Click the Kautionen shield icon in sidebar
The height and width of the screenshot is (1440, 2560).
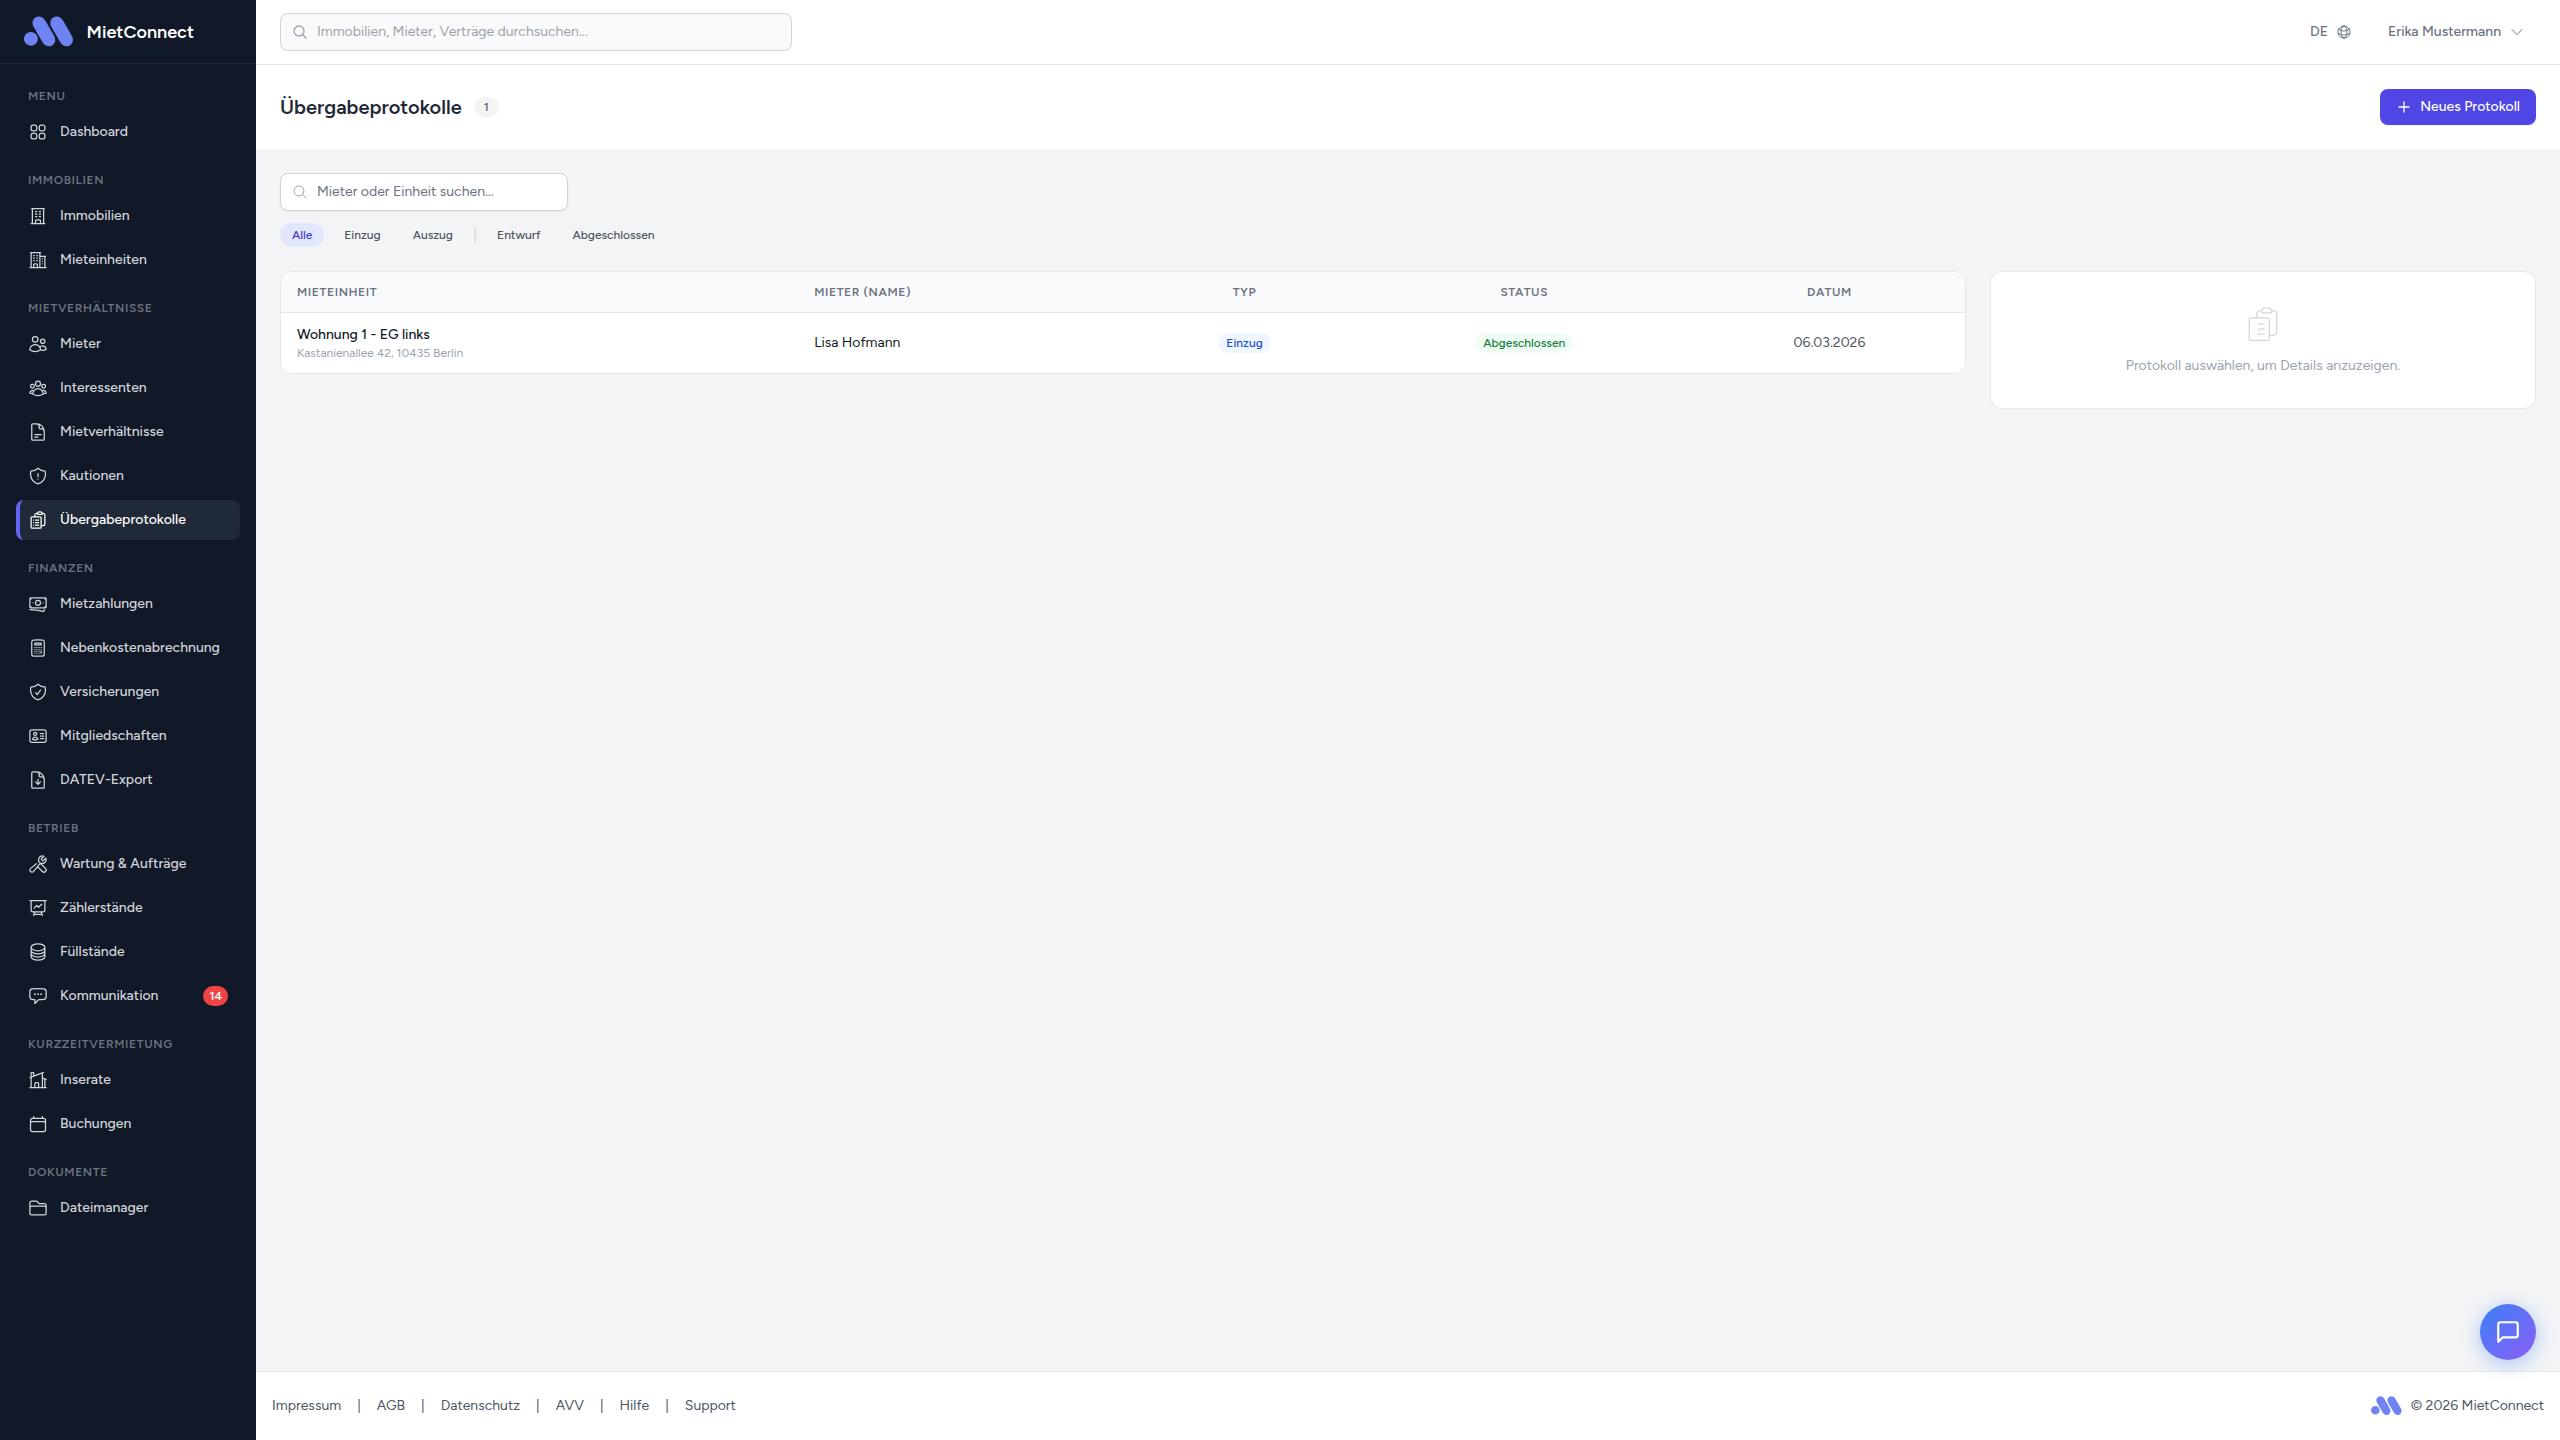click(x=38, y=476)
